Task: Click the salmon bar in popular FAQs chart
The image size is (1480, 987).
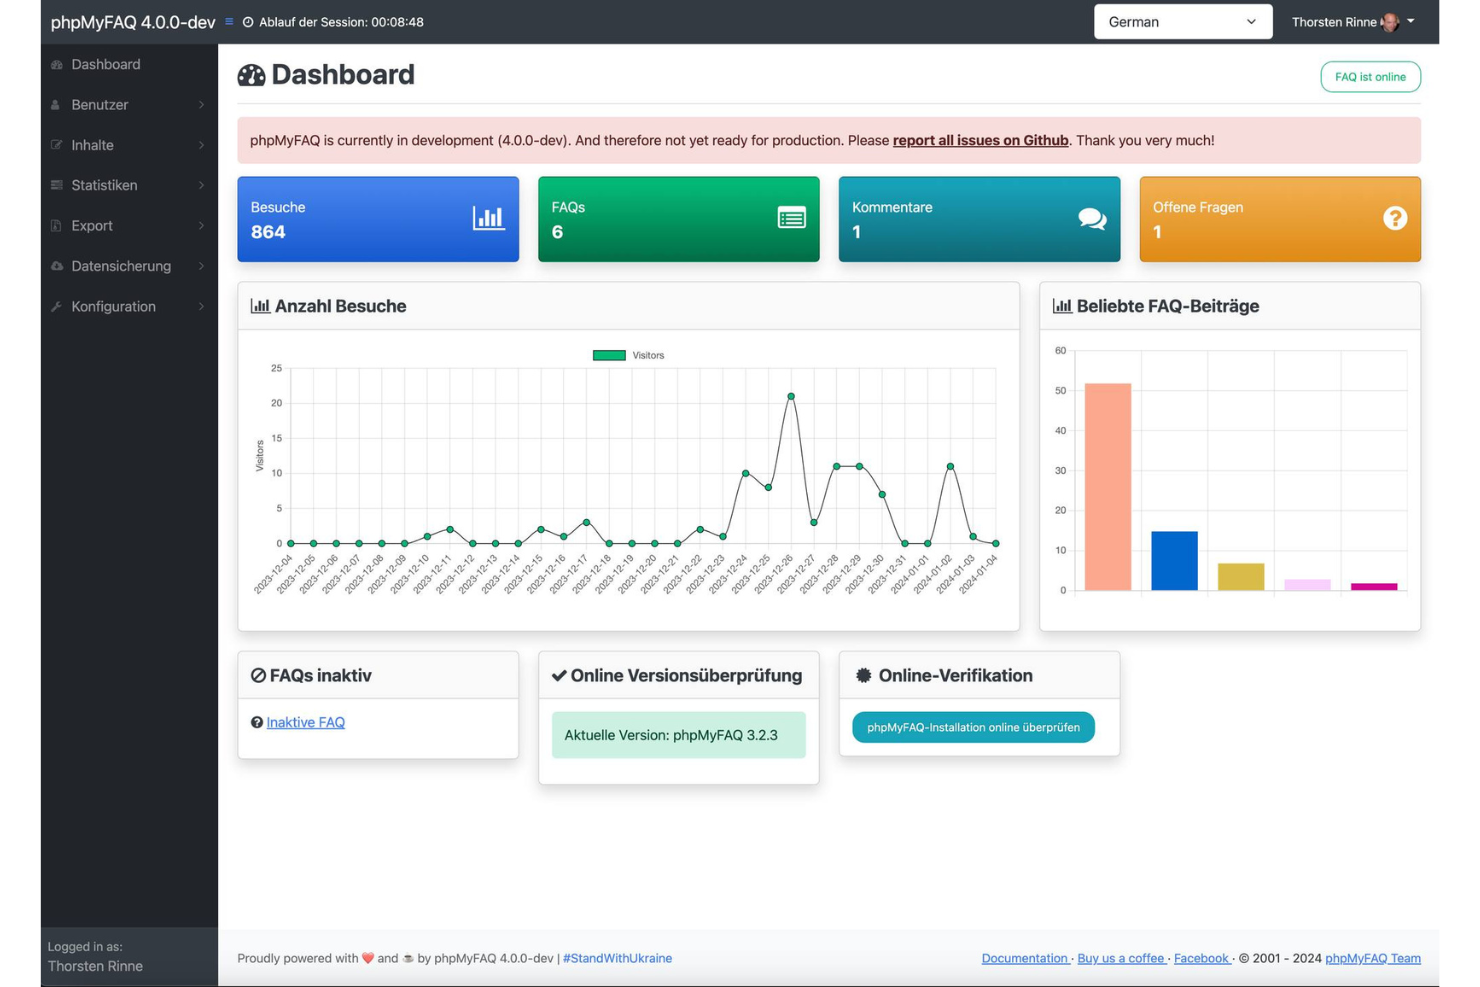Action: 1108,487
